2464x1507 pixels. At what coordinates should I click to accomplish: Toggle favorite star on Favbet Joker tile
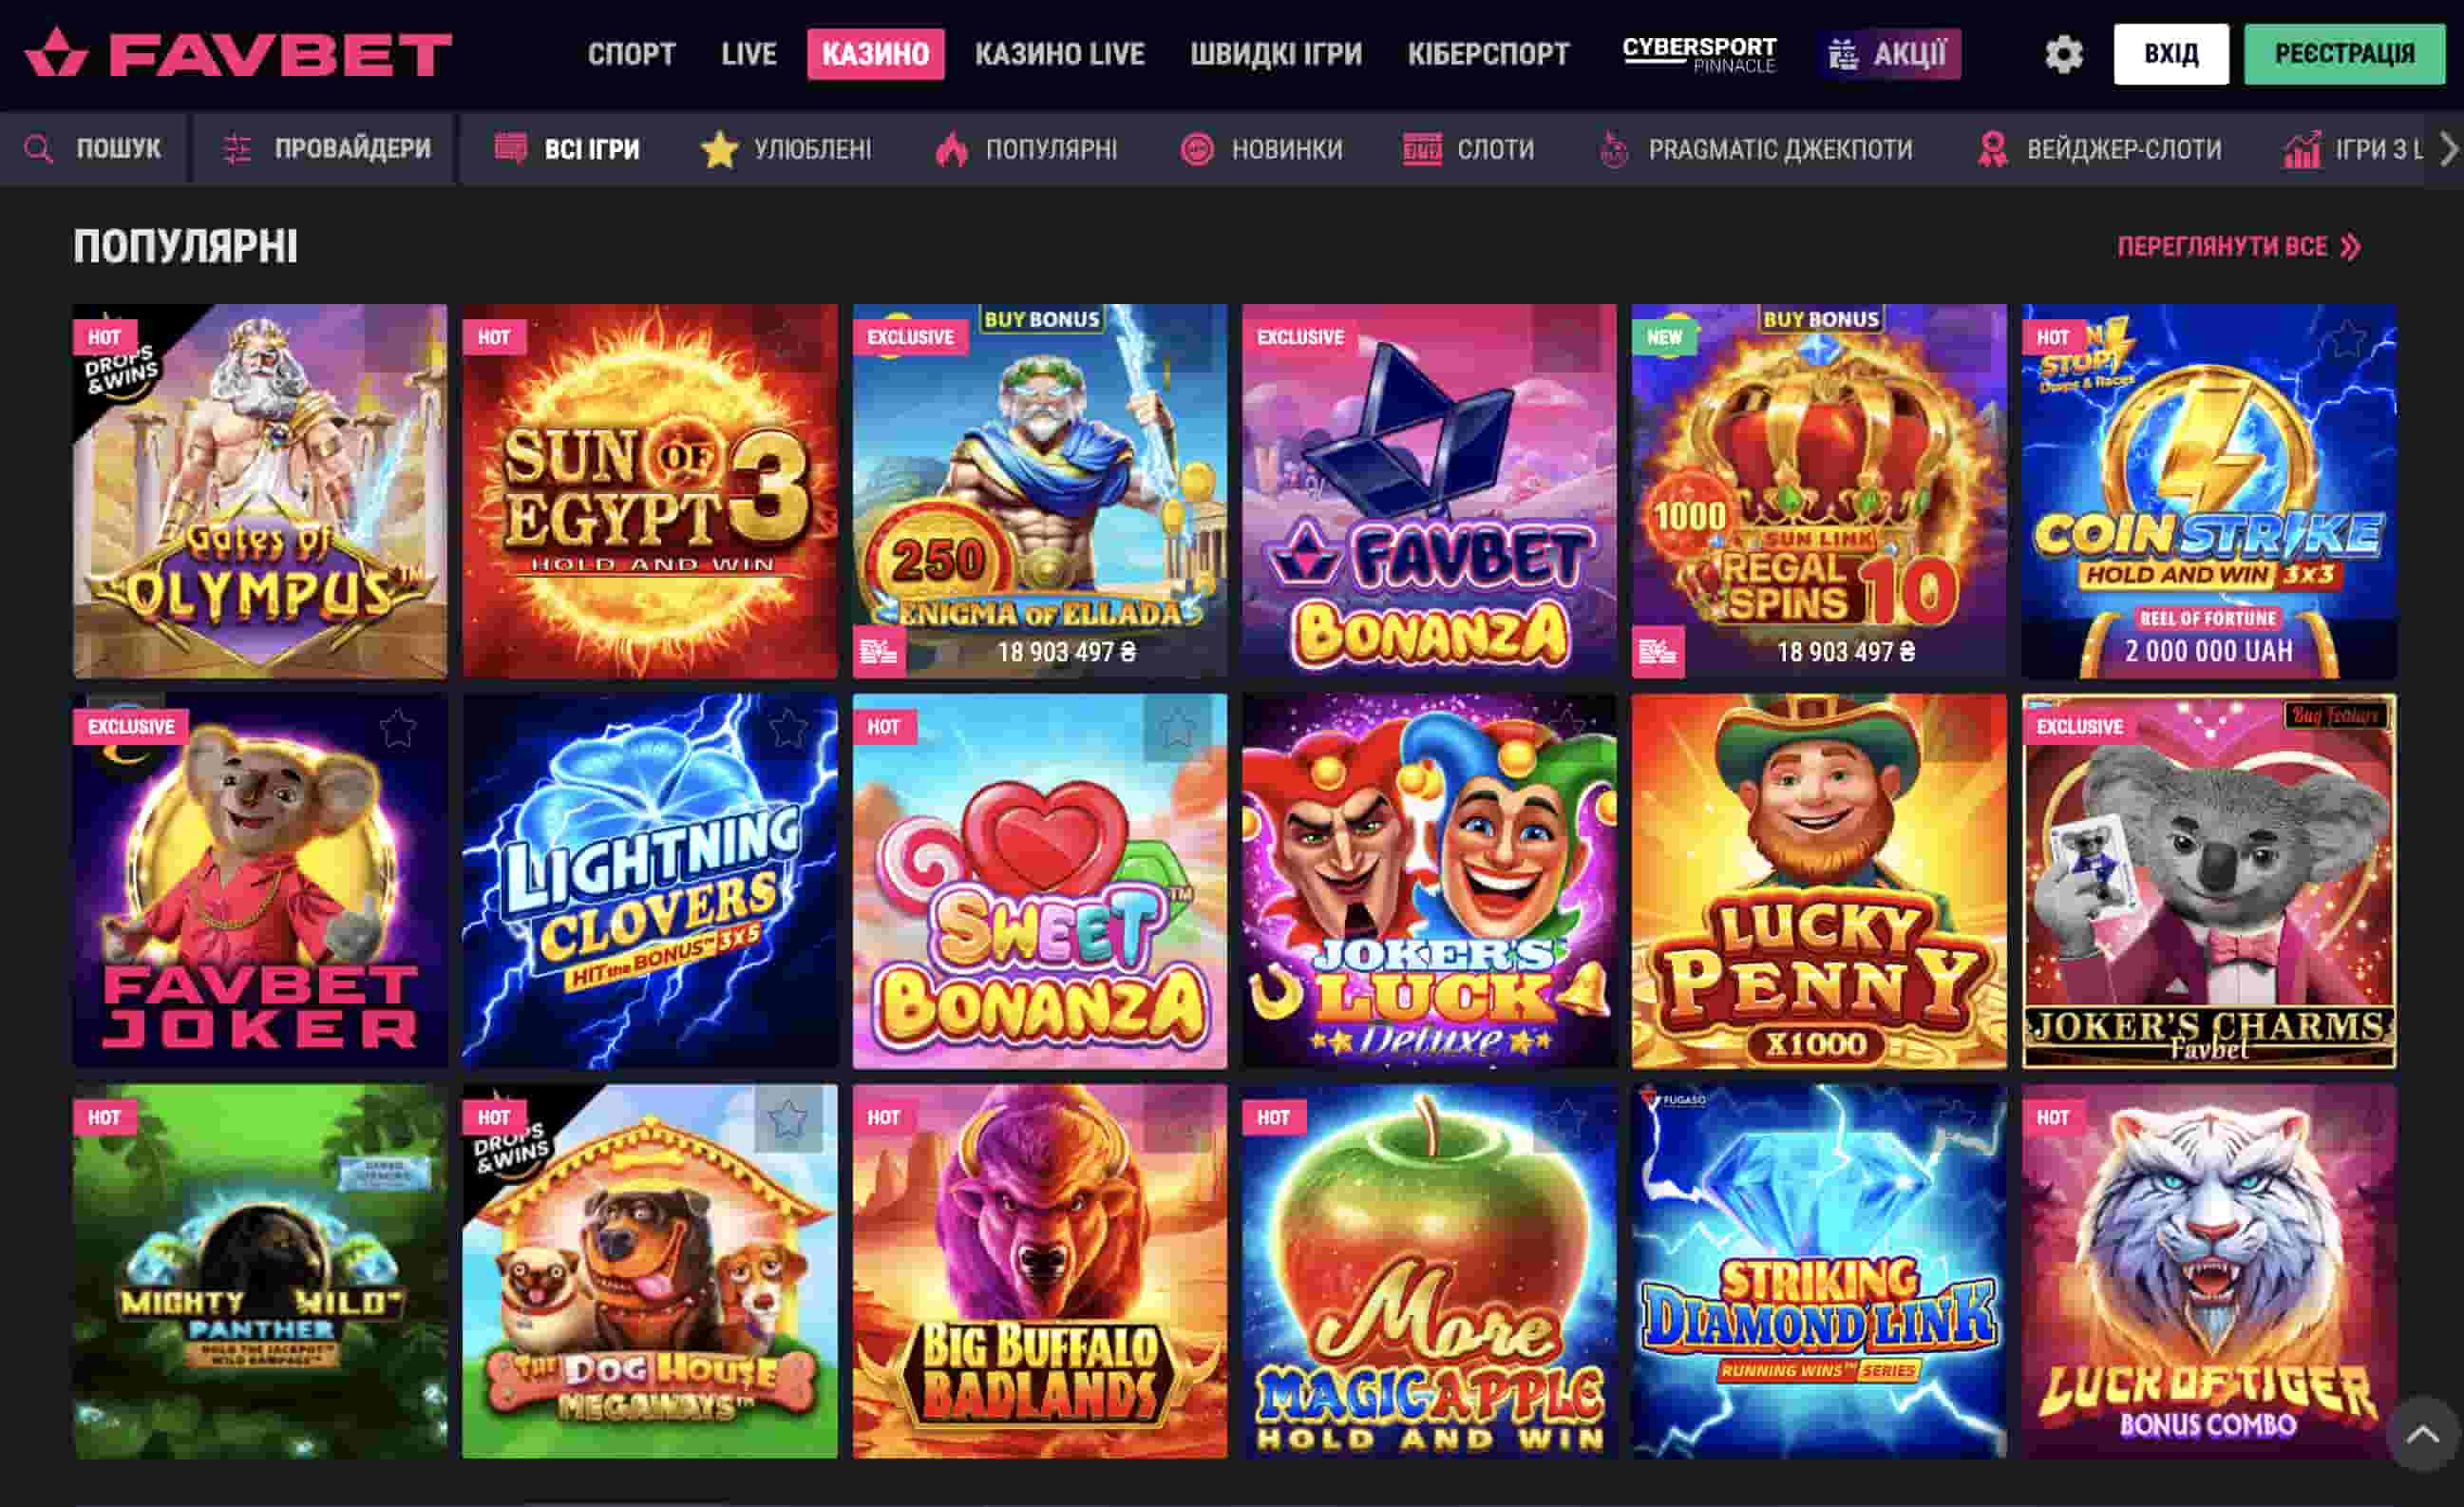(397, 728)
